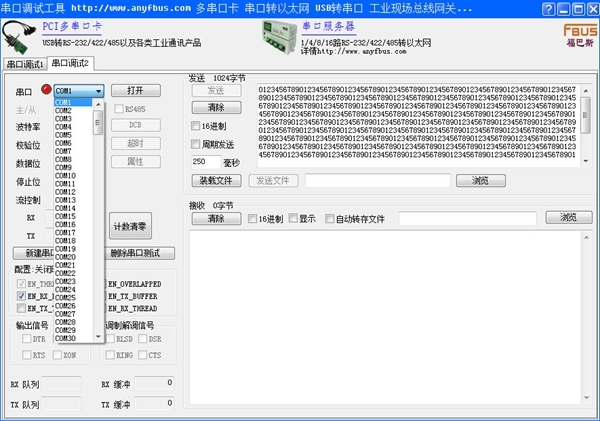Switch to the 串口调试1 tab
Screen dimensions: 600x421
26,64
